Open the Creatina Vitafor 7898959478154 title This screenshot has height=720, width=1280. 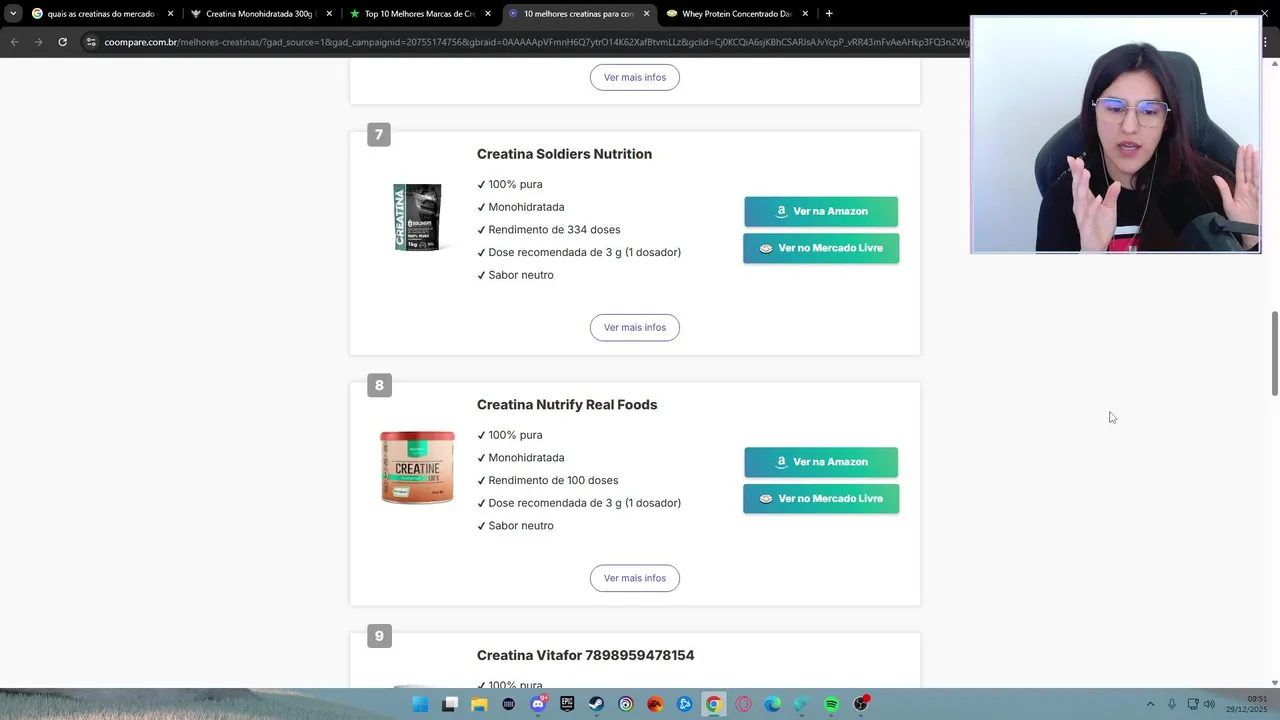[585, 655]
